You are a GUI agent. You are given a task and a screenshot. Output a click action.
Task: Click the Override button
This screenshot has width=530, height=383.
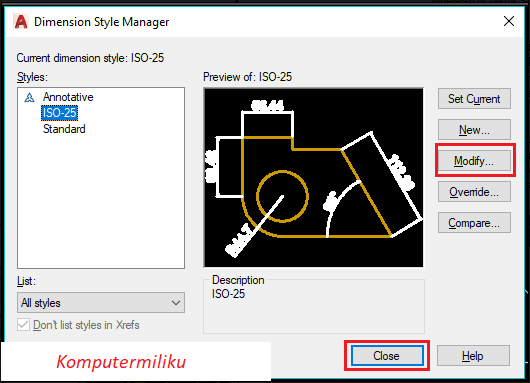pos(474,192)
